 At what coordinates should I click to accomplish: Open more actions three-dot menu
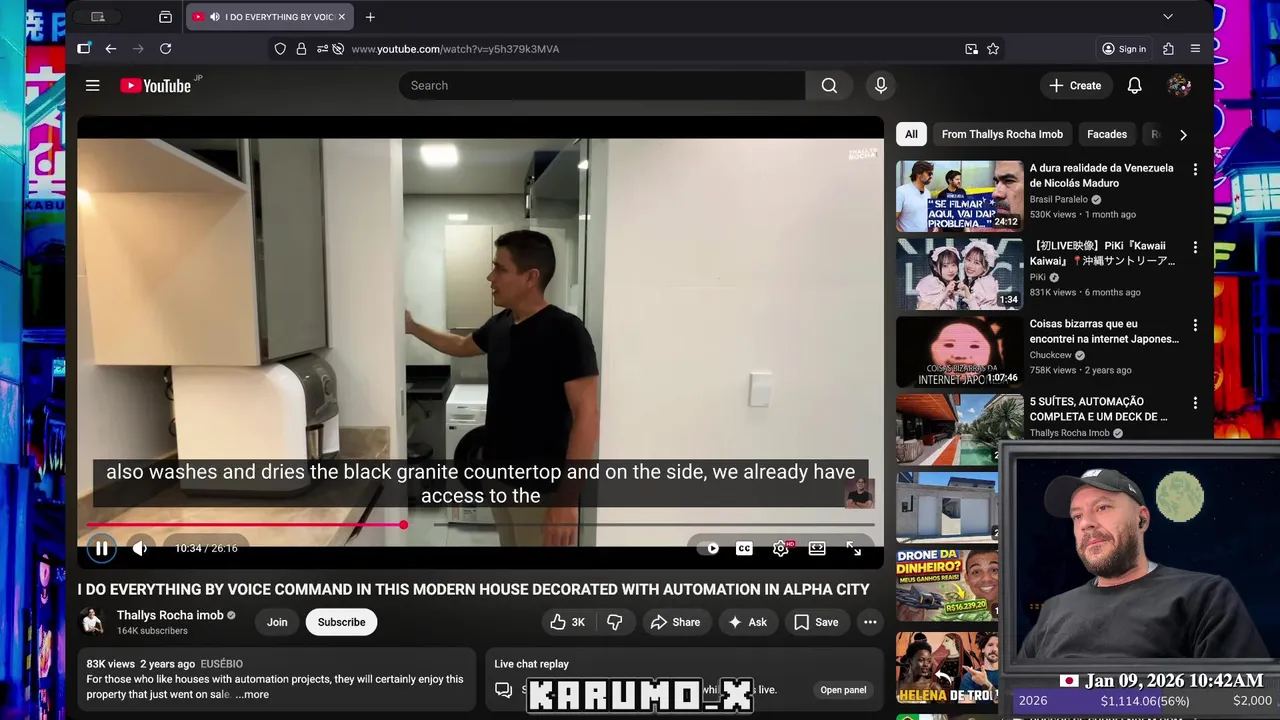(870, 622)
